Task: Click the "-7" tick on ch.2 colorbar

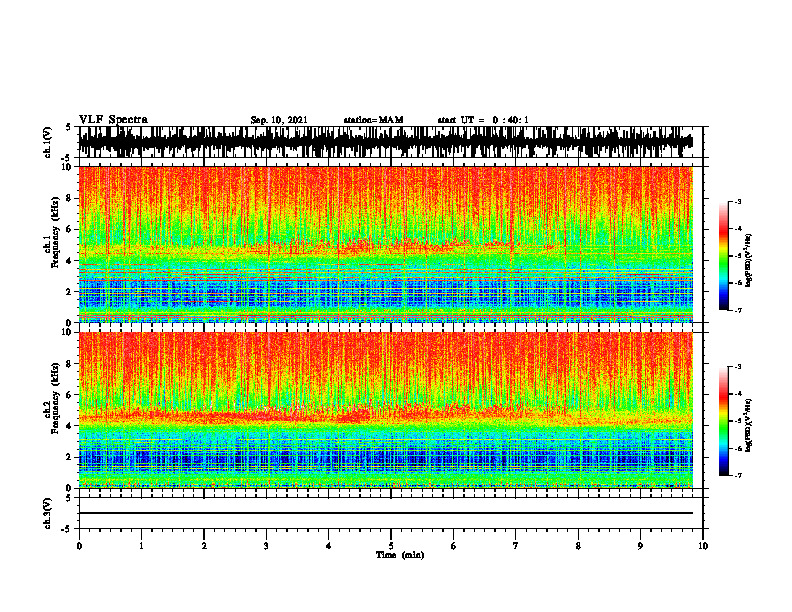Action: pos(738,475)
